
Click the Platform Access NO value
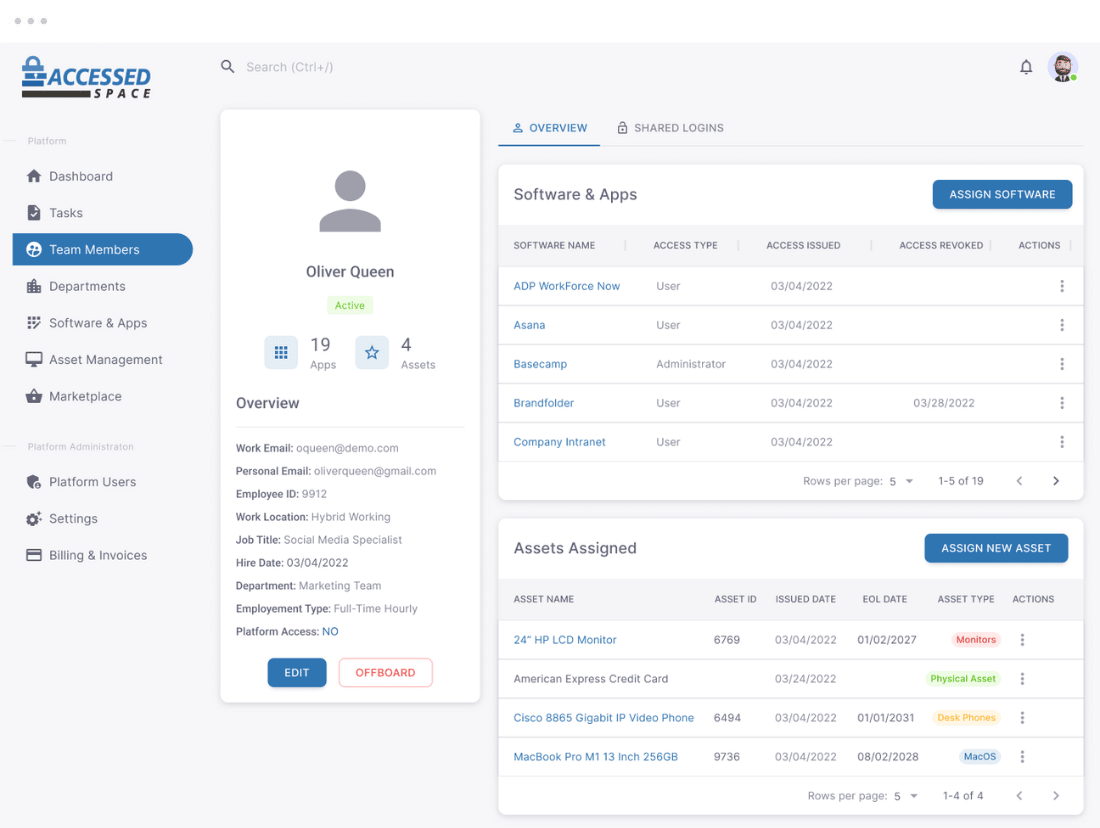pyautogui.click(x=330, y=632)
